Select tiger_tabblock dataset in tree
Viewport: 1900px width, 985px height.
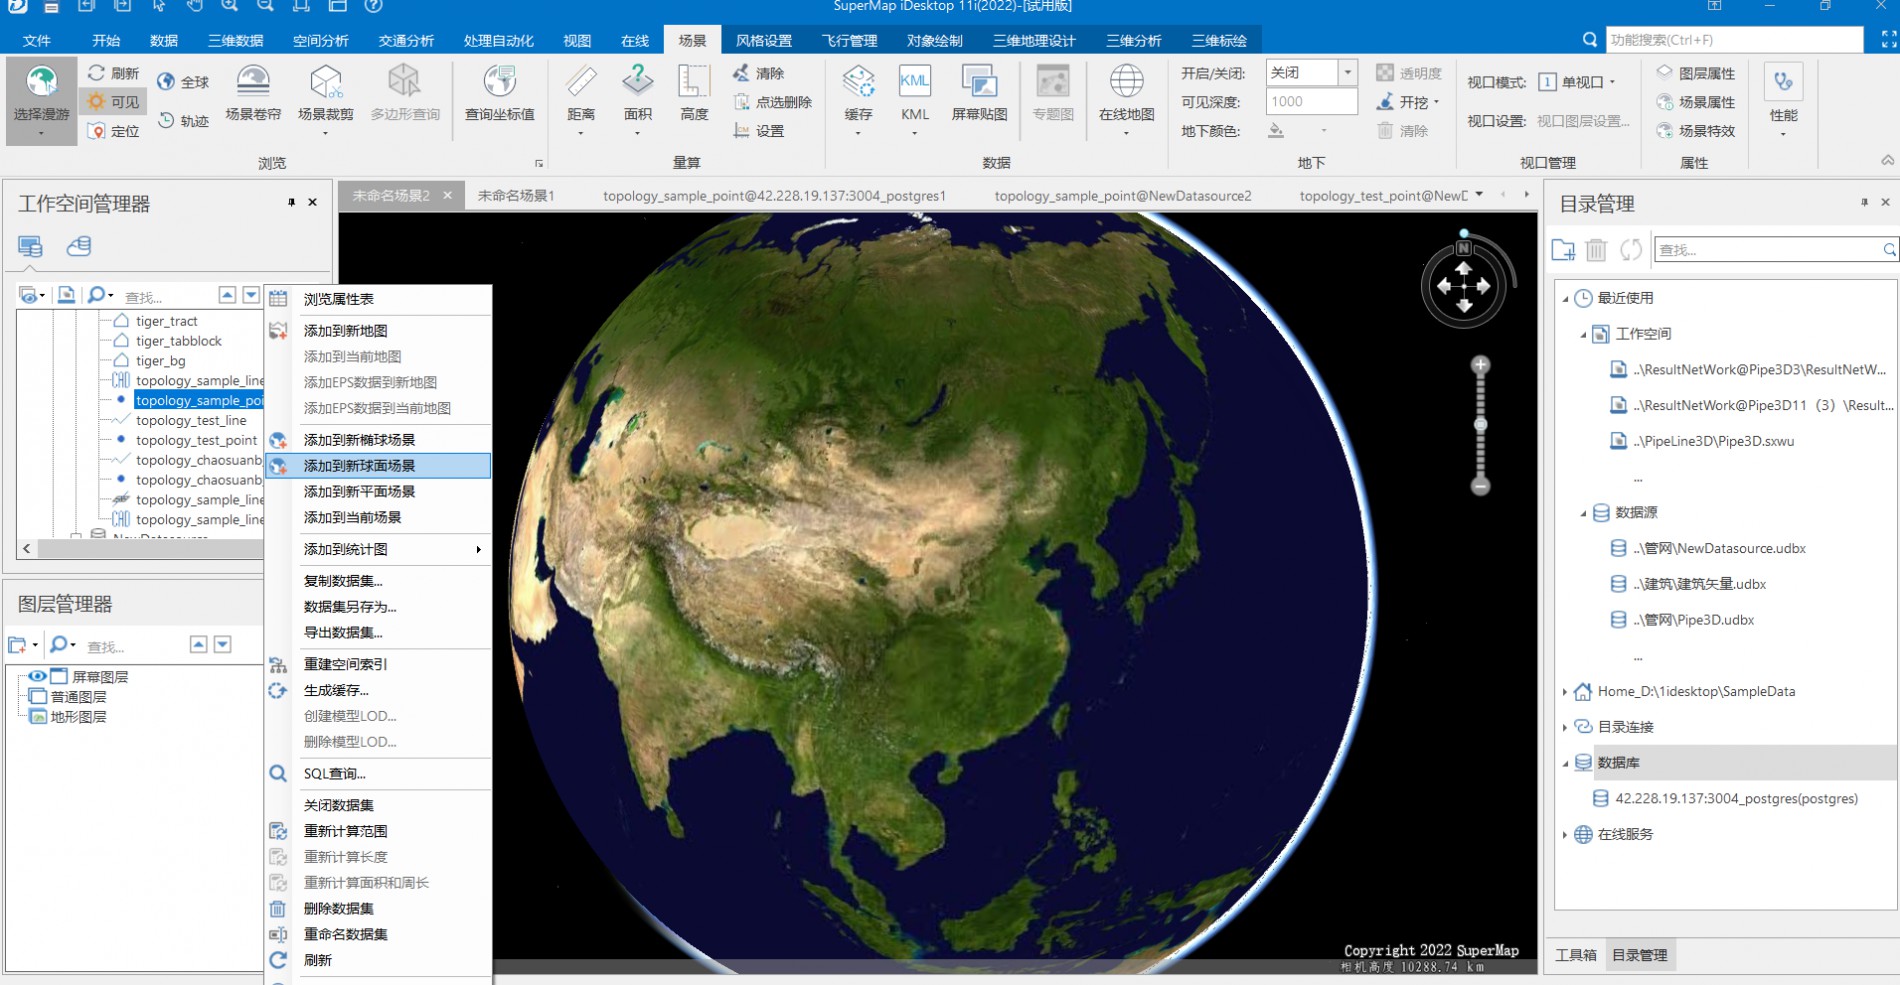(179, 341)
